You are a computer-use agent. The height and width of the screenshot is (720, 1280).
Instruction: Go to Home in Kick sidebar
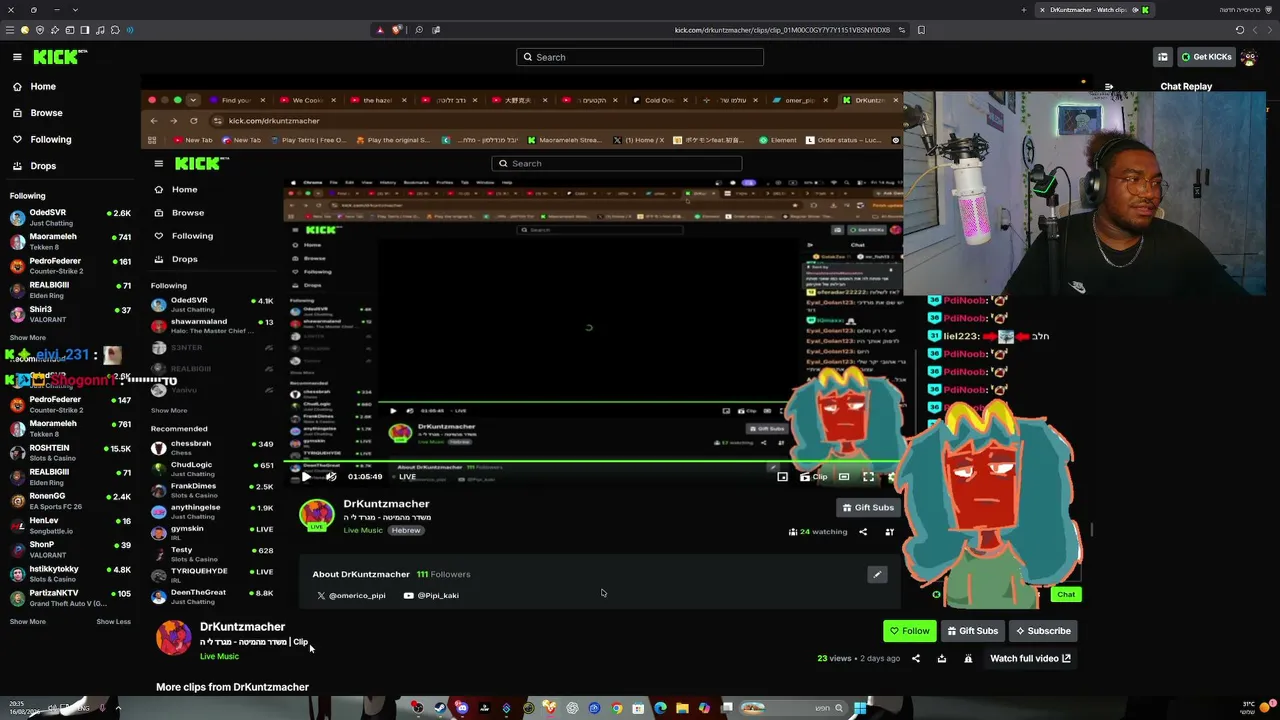[43, 87]
